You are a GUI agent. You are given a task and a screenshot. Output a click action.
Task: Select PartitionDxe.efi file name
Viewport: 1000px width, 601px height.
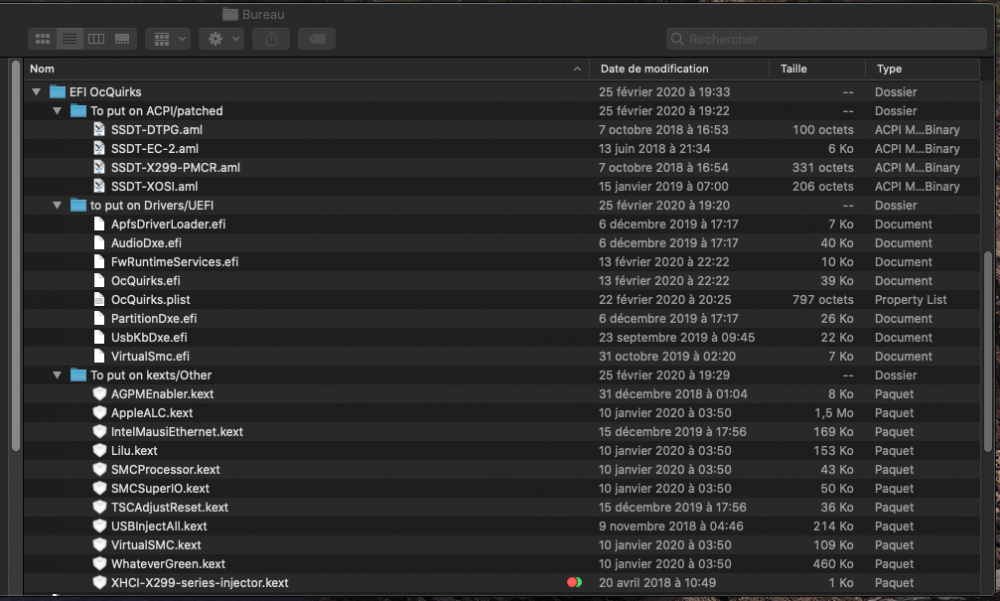[154, 318]
